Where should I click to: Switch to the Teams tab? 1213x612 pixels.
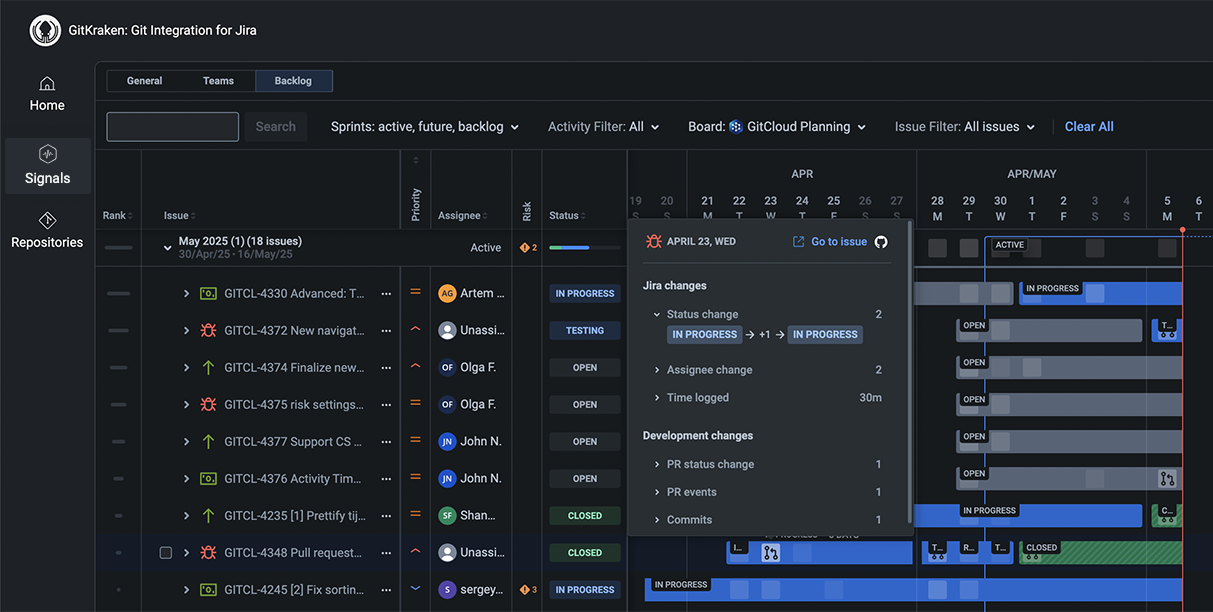(x=219, y=81)
